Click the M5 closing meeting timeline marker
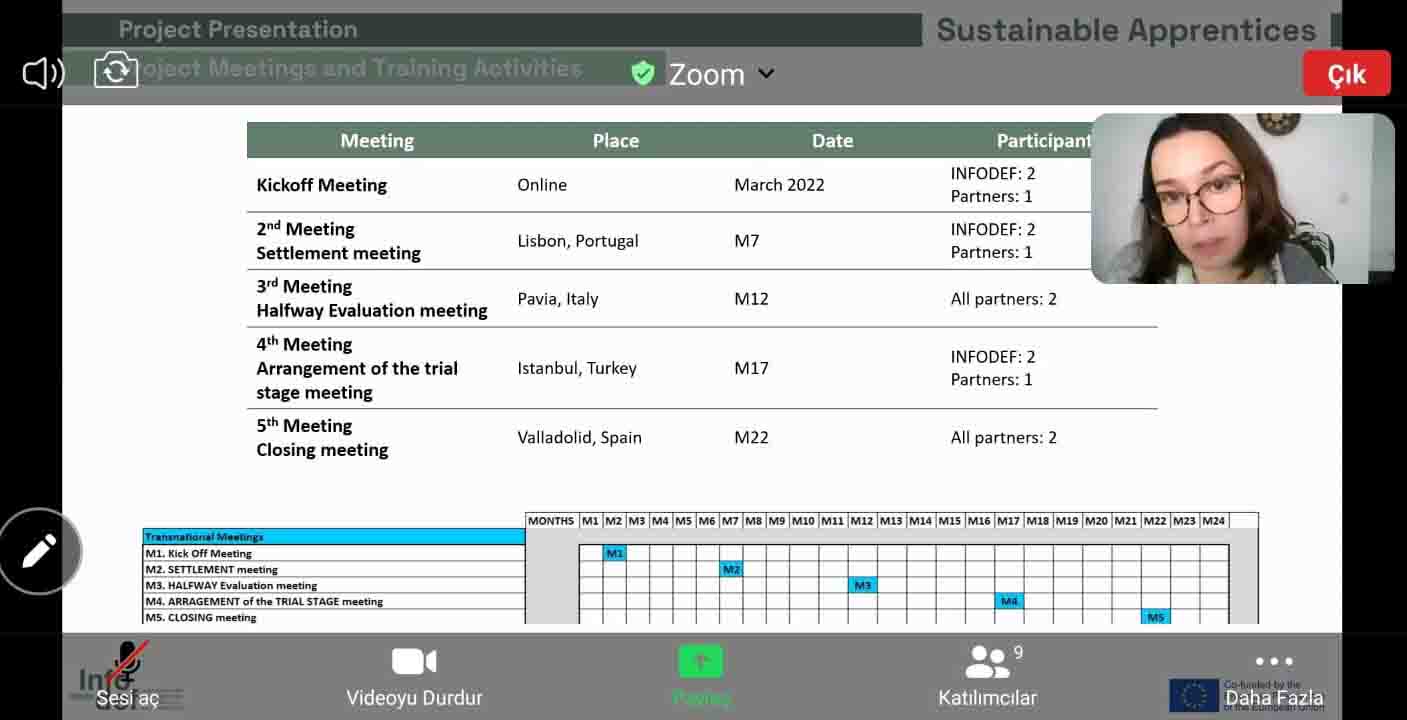1407x720 pixels. [1155, 617]
